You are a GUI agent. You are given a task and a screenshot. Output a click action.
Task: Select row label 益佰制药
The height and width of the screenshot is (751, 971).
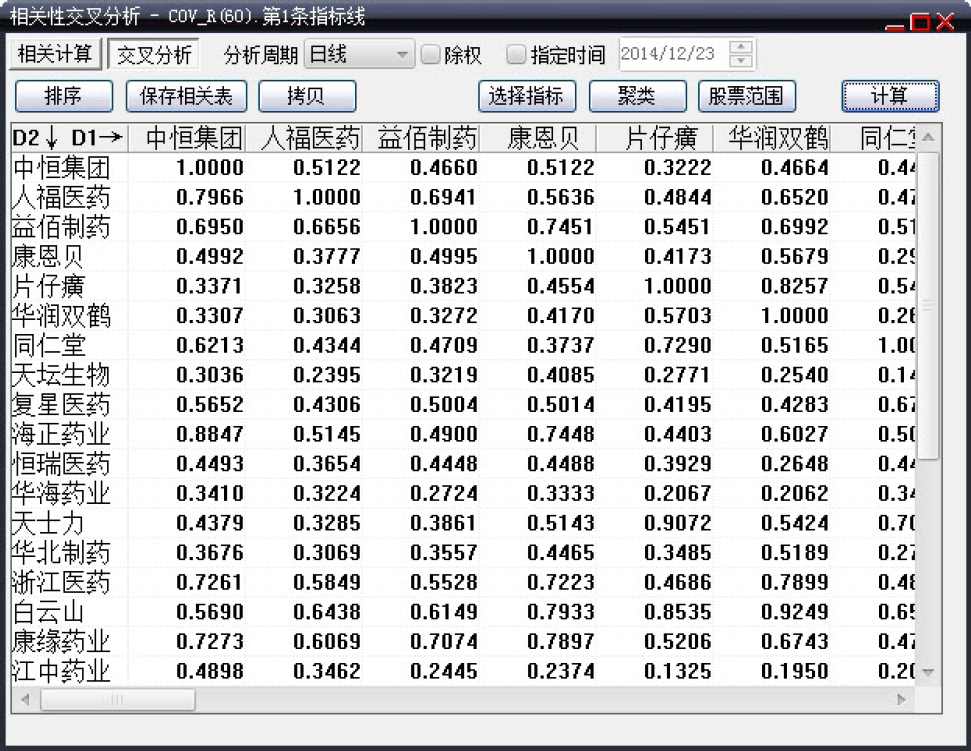(x=61, y=227)
